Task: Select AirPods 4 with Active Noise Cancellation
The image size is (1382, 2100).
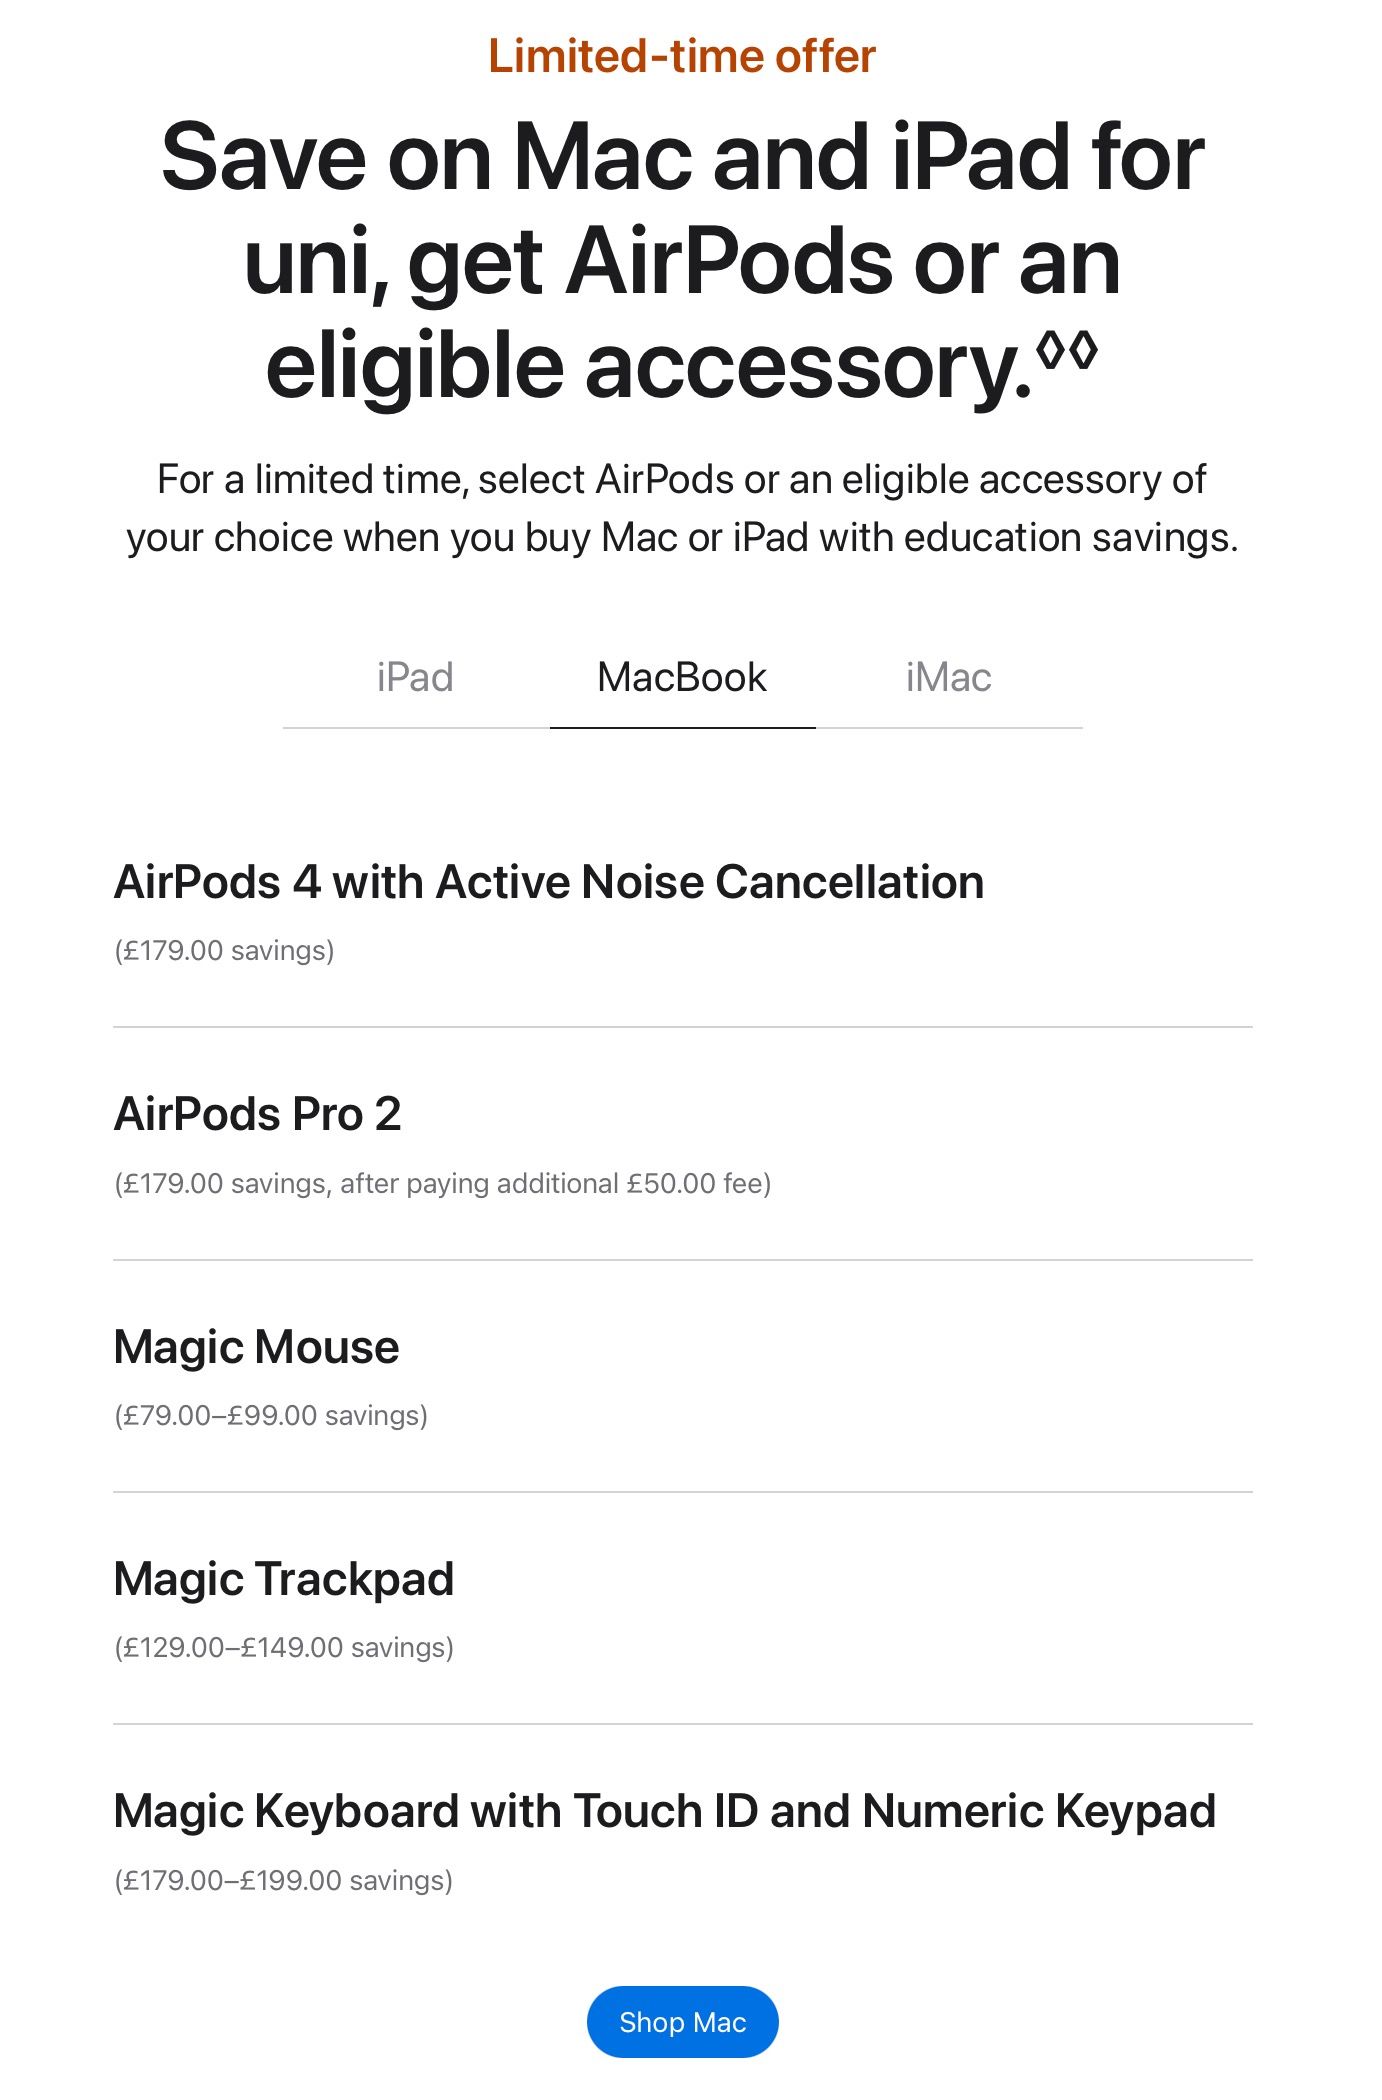Action: click(x=549, y=882)
